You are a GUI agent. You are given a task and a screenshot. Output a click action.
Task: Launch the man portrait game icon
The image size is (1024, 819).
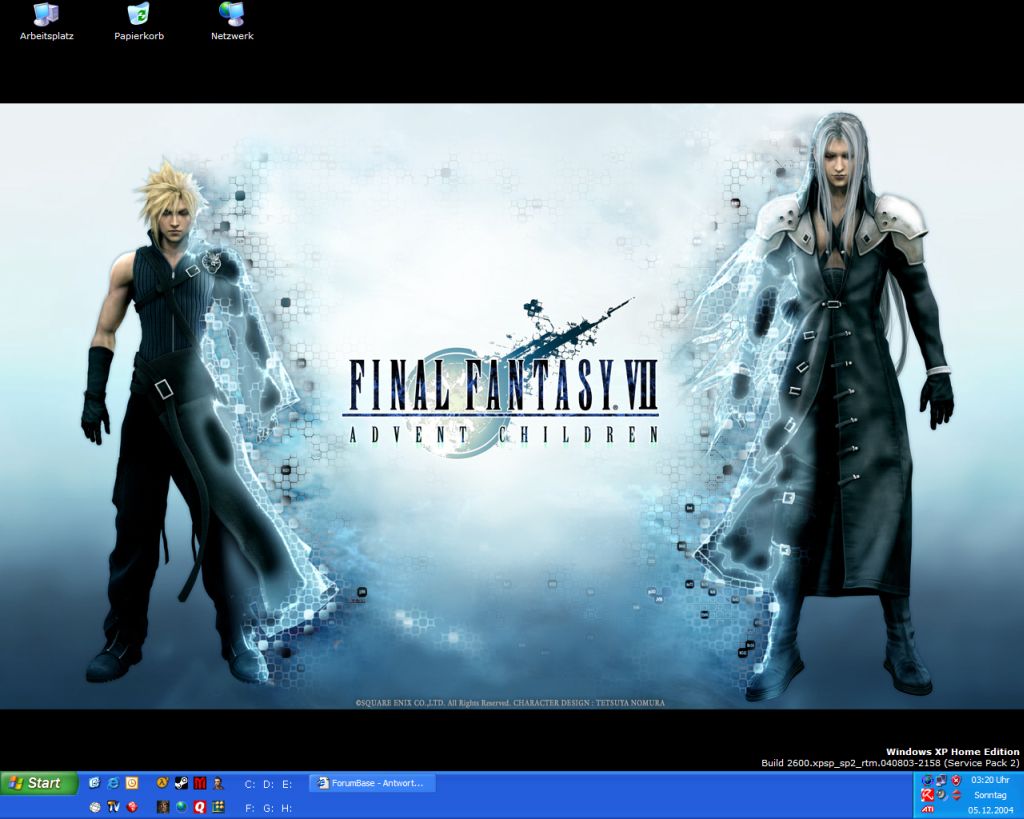(x=218, y=782)
